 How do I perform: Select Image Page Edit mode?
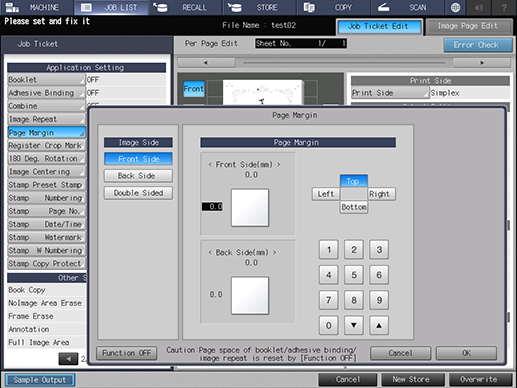468,26
